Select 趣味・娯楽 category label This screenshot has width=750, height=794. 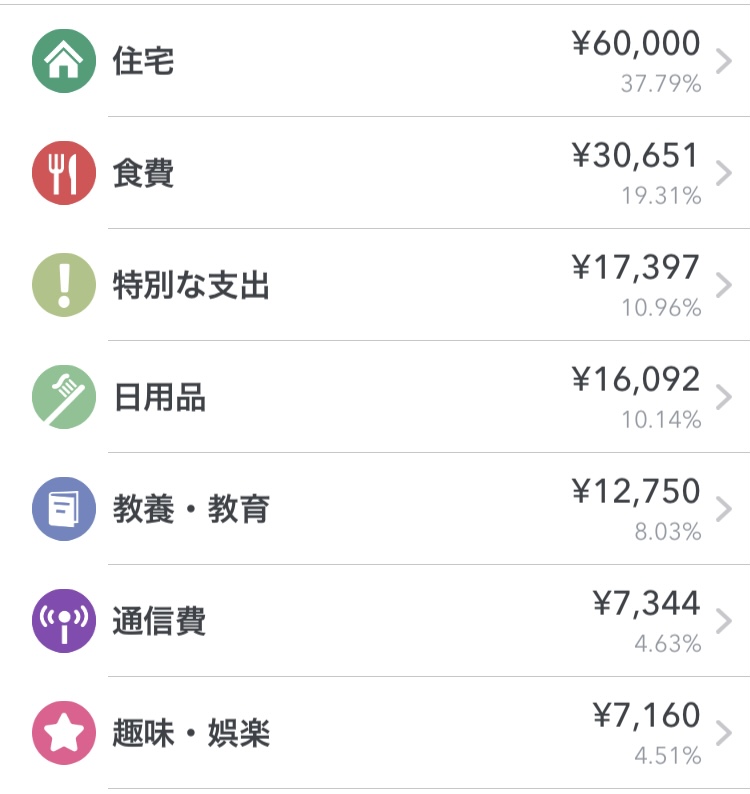tap(191, 734)
